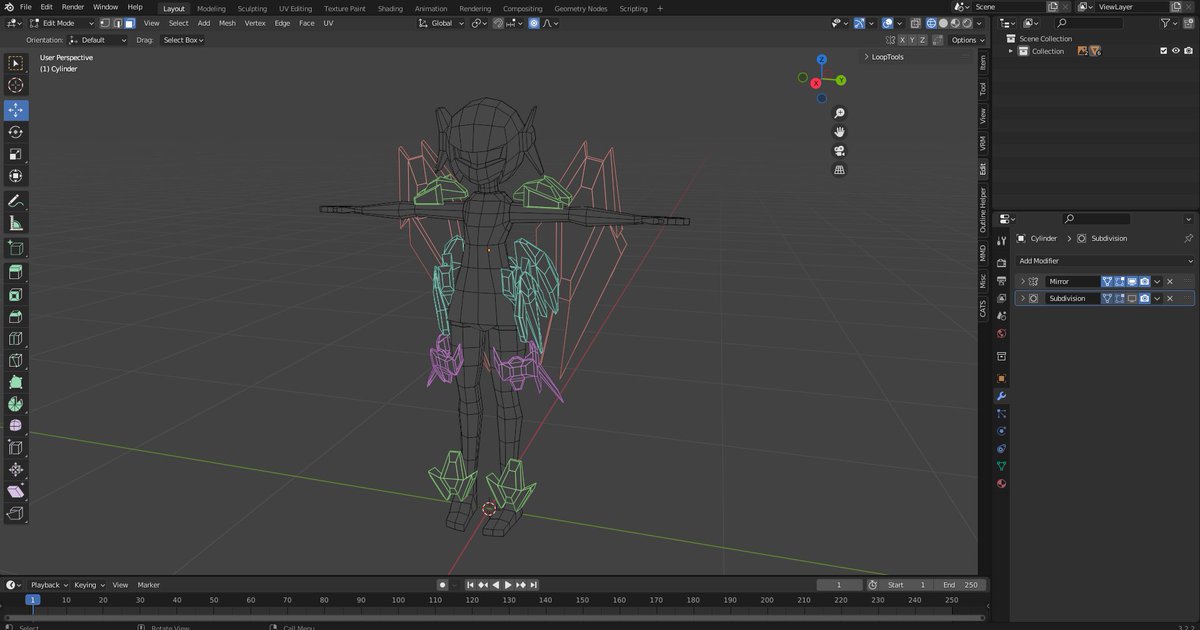Toggle Mirror modifier edit mode display
The height and width of the screenshot is (630, 1200).
pyautogui.click(x=1120, y=281)
